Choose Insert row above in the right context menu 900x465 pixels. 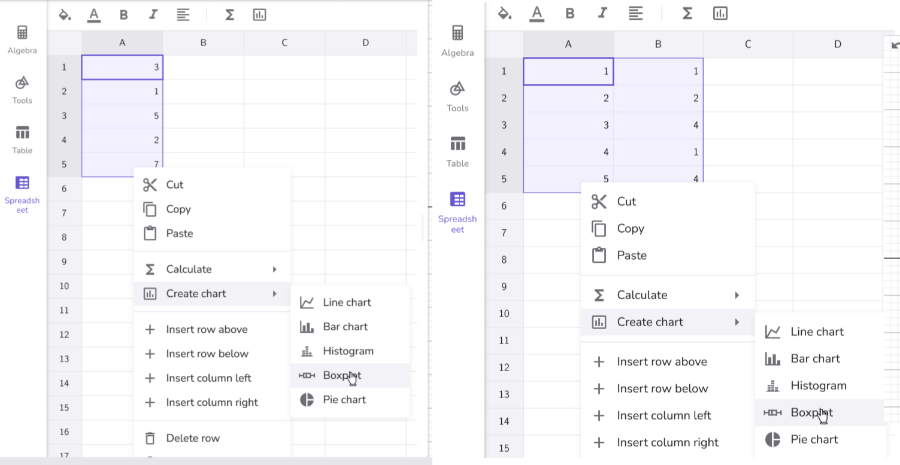(661, 362)
